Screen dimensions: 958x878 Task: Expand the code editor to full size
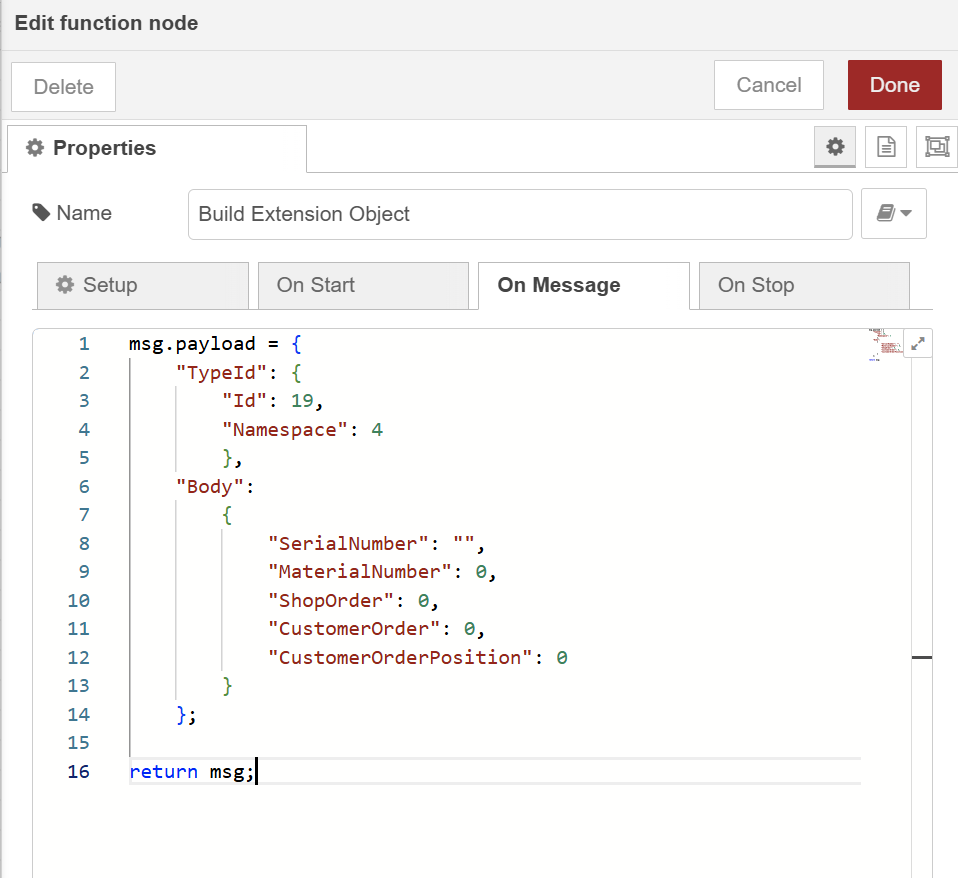[x=918, y=343]
